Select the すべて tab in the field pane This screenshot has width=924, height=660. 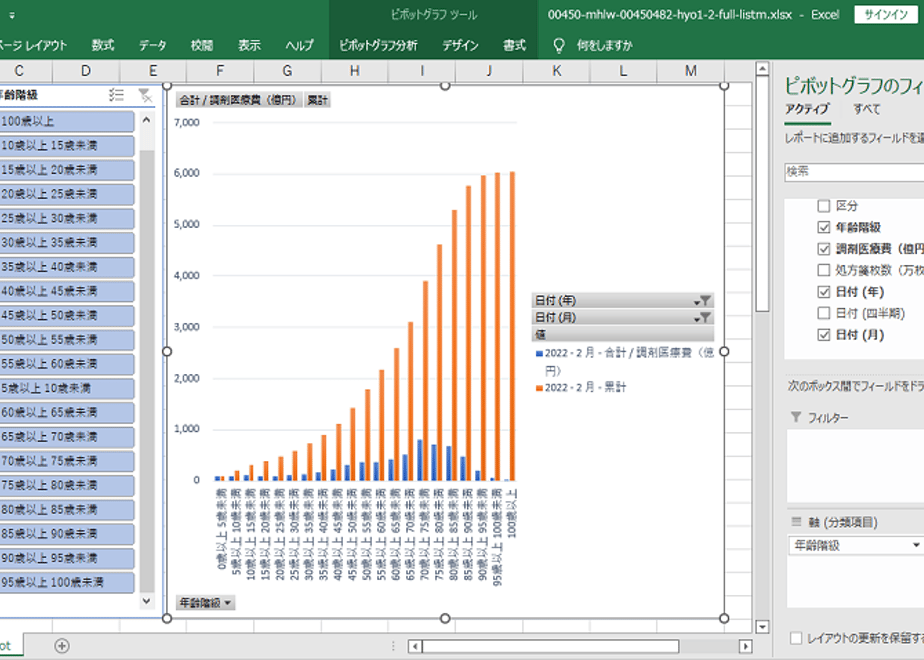coord(867,109)
